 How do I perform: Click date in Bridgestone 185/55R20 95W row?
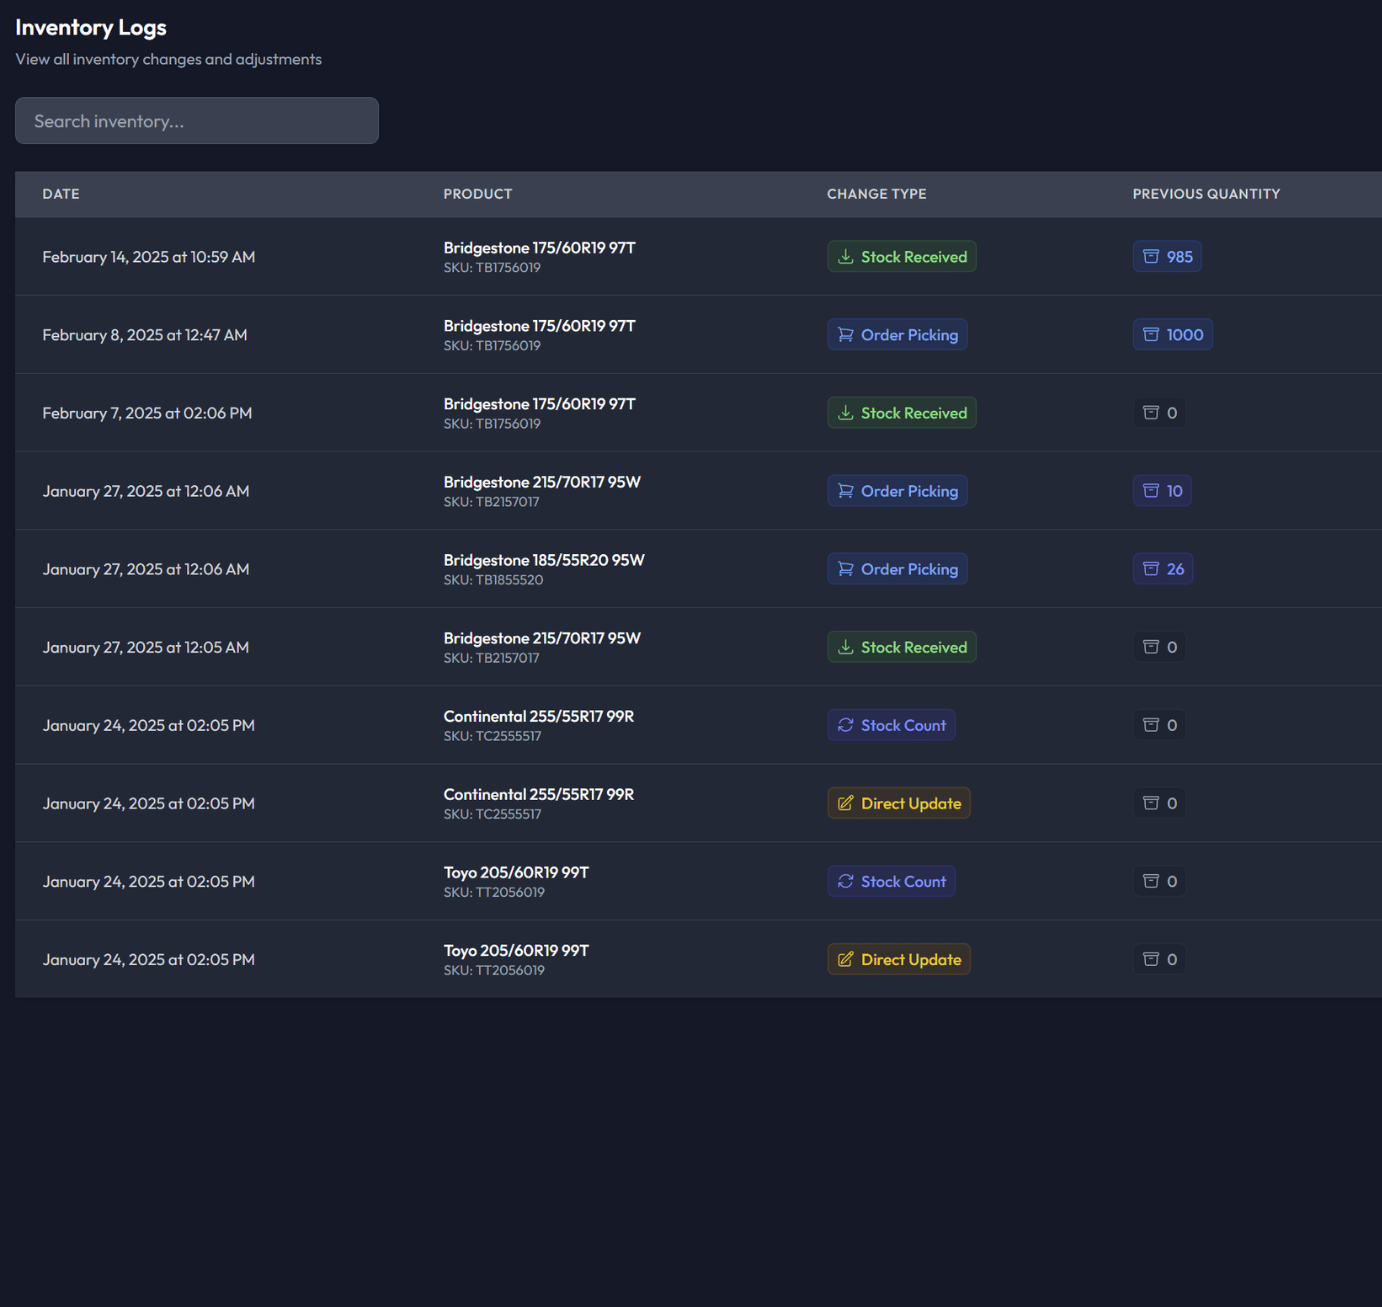tap(146, 569)
